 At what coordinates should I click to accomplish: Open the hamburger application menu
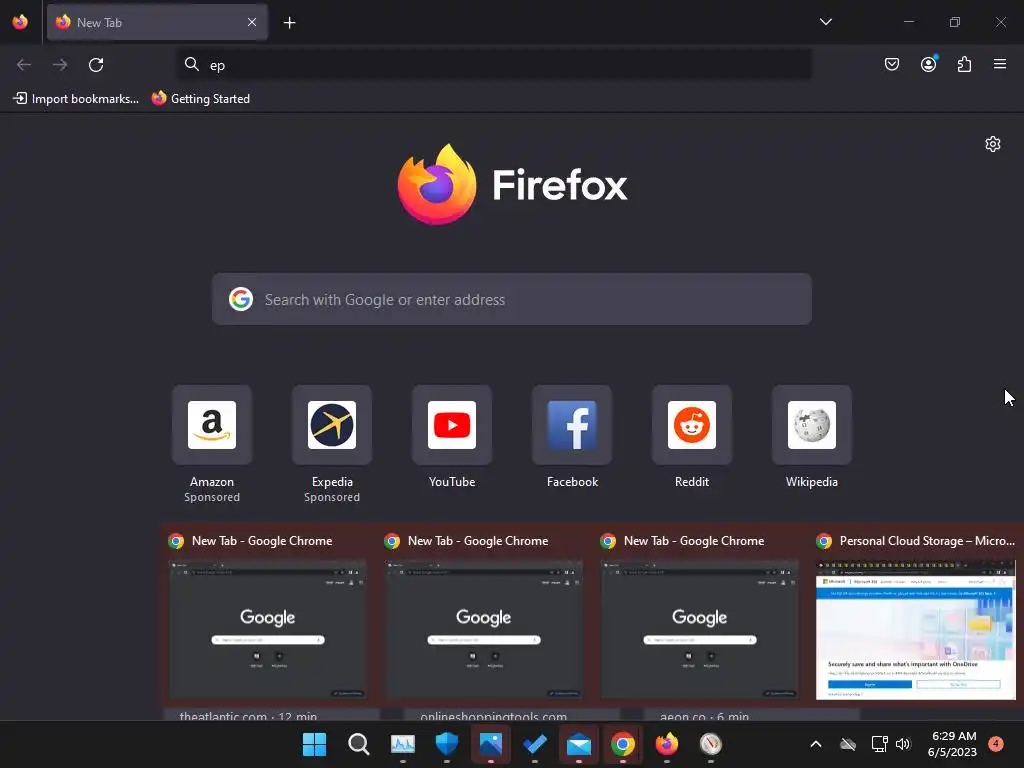pos(999,64)
